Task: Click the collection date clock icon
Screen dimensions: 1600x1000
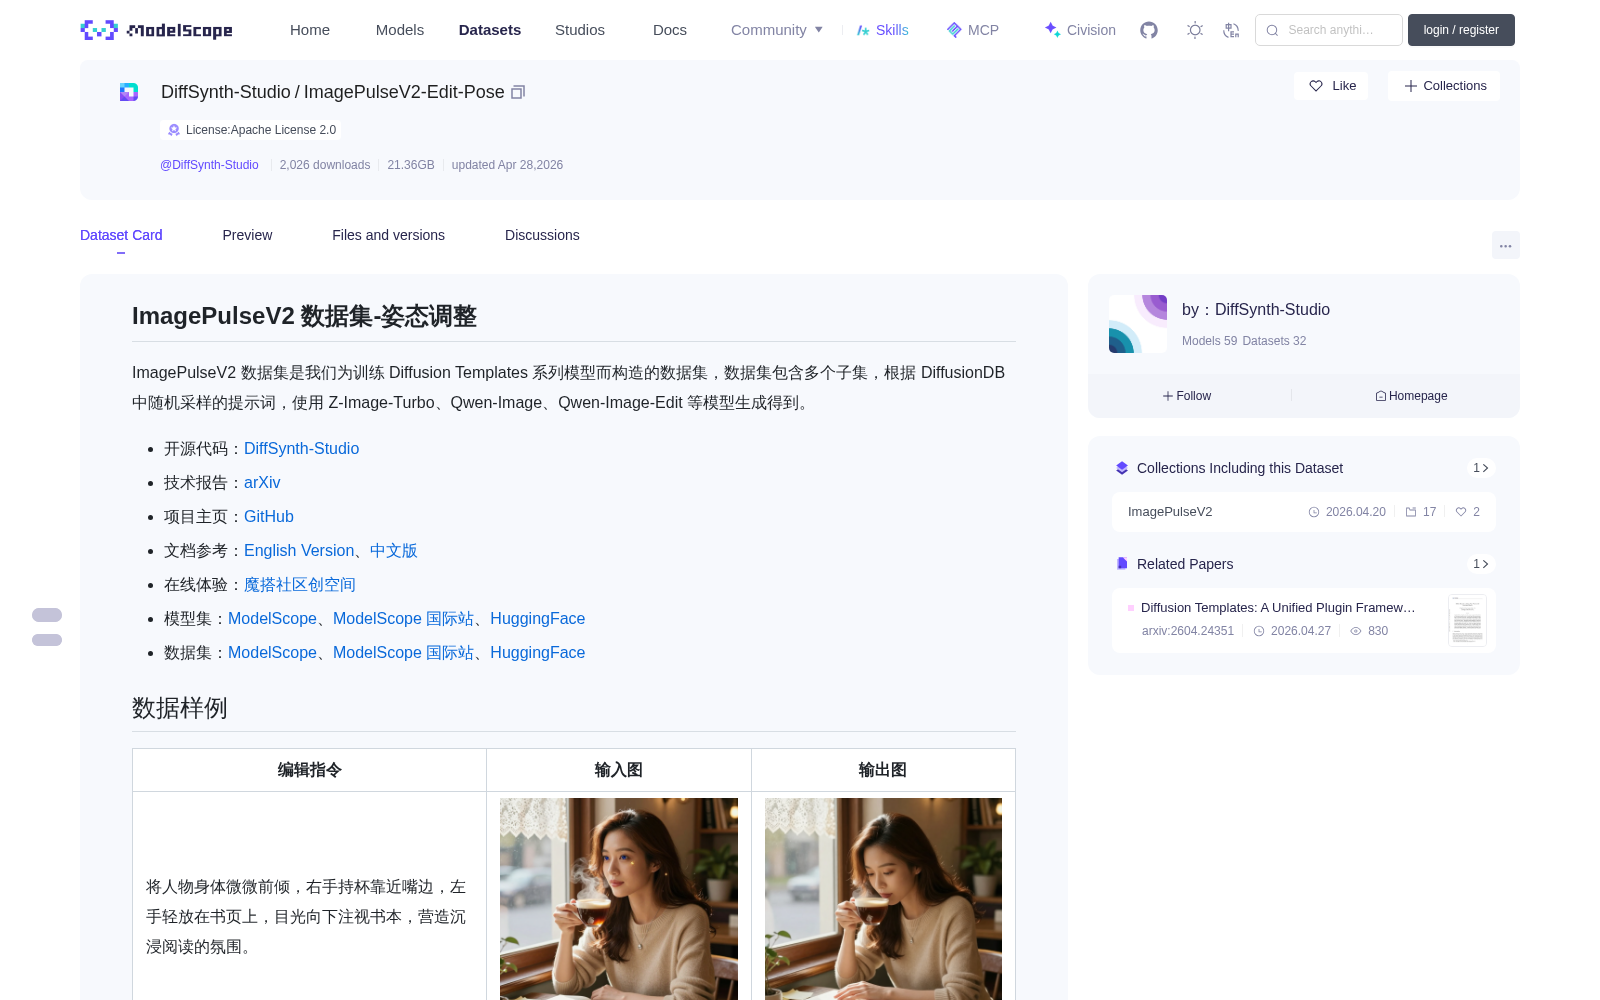Action: tap(1314, 512)
